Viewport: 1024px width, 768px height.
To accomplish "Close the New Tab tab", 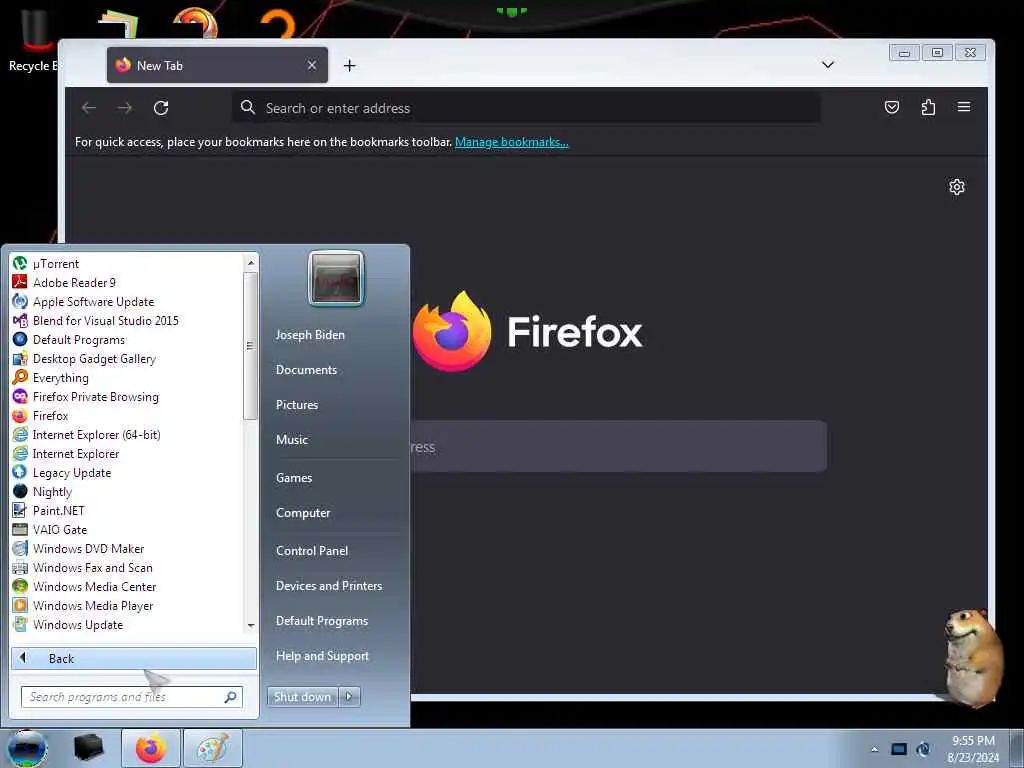I will [x=312, y=65].
